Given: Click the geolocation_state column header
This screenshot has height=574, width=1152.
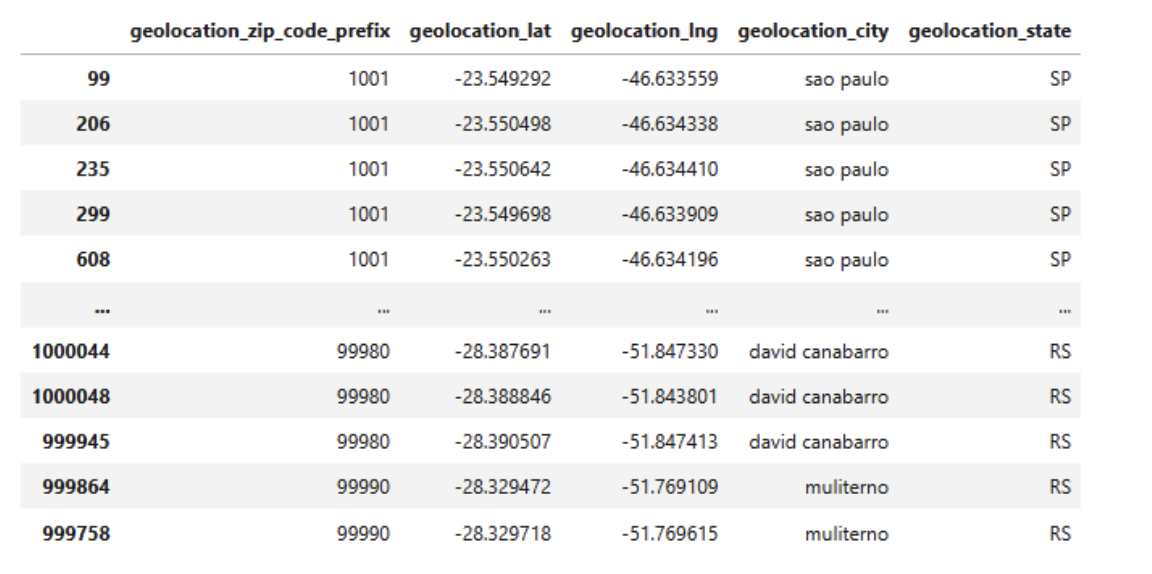Looking at the screenshot, I should click(990, 32).
